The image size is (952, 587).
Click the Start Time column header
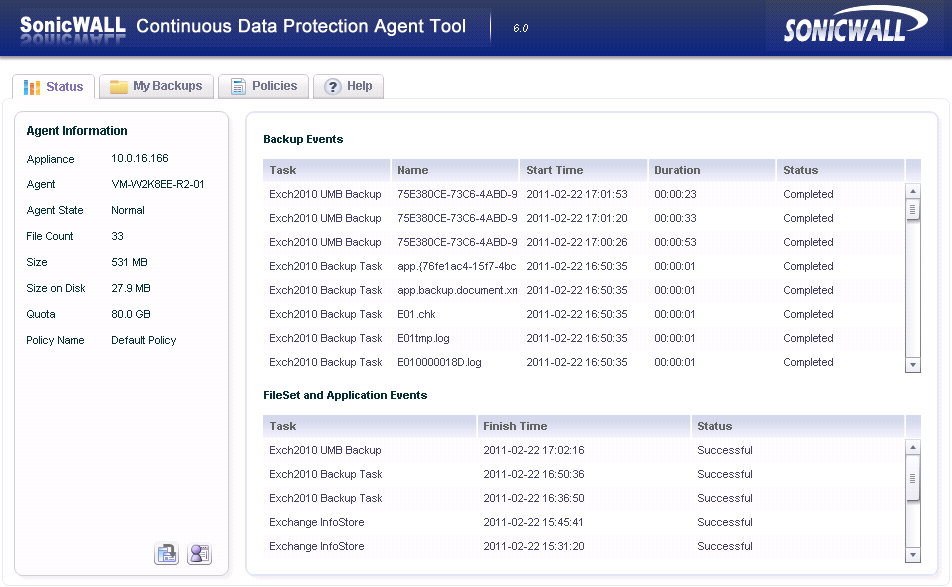click(583, 171)
